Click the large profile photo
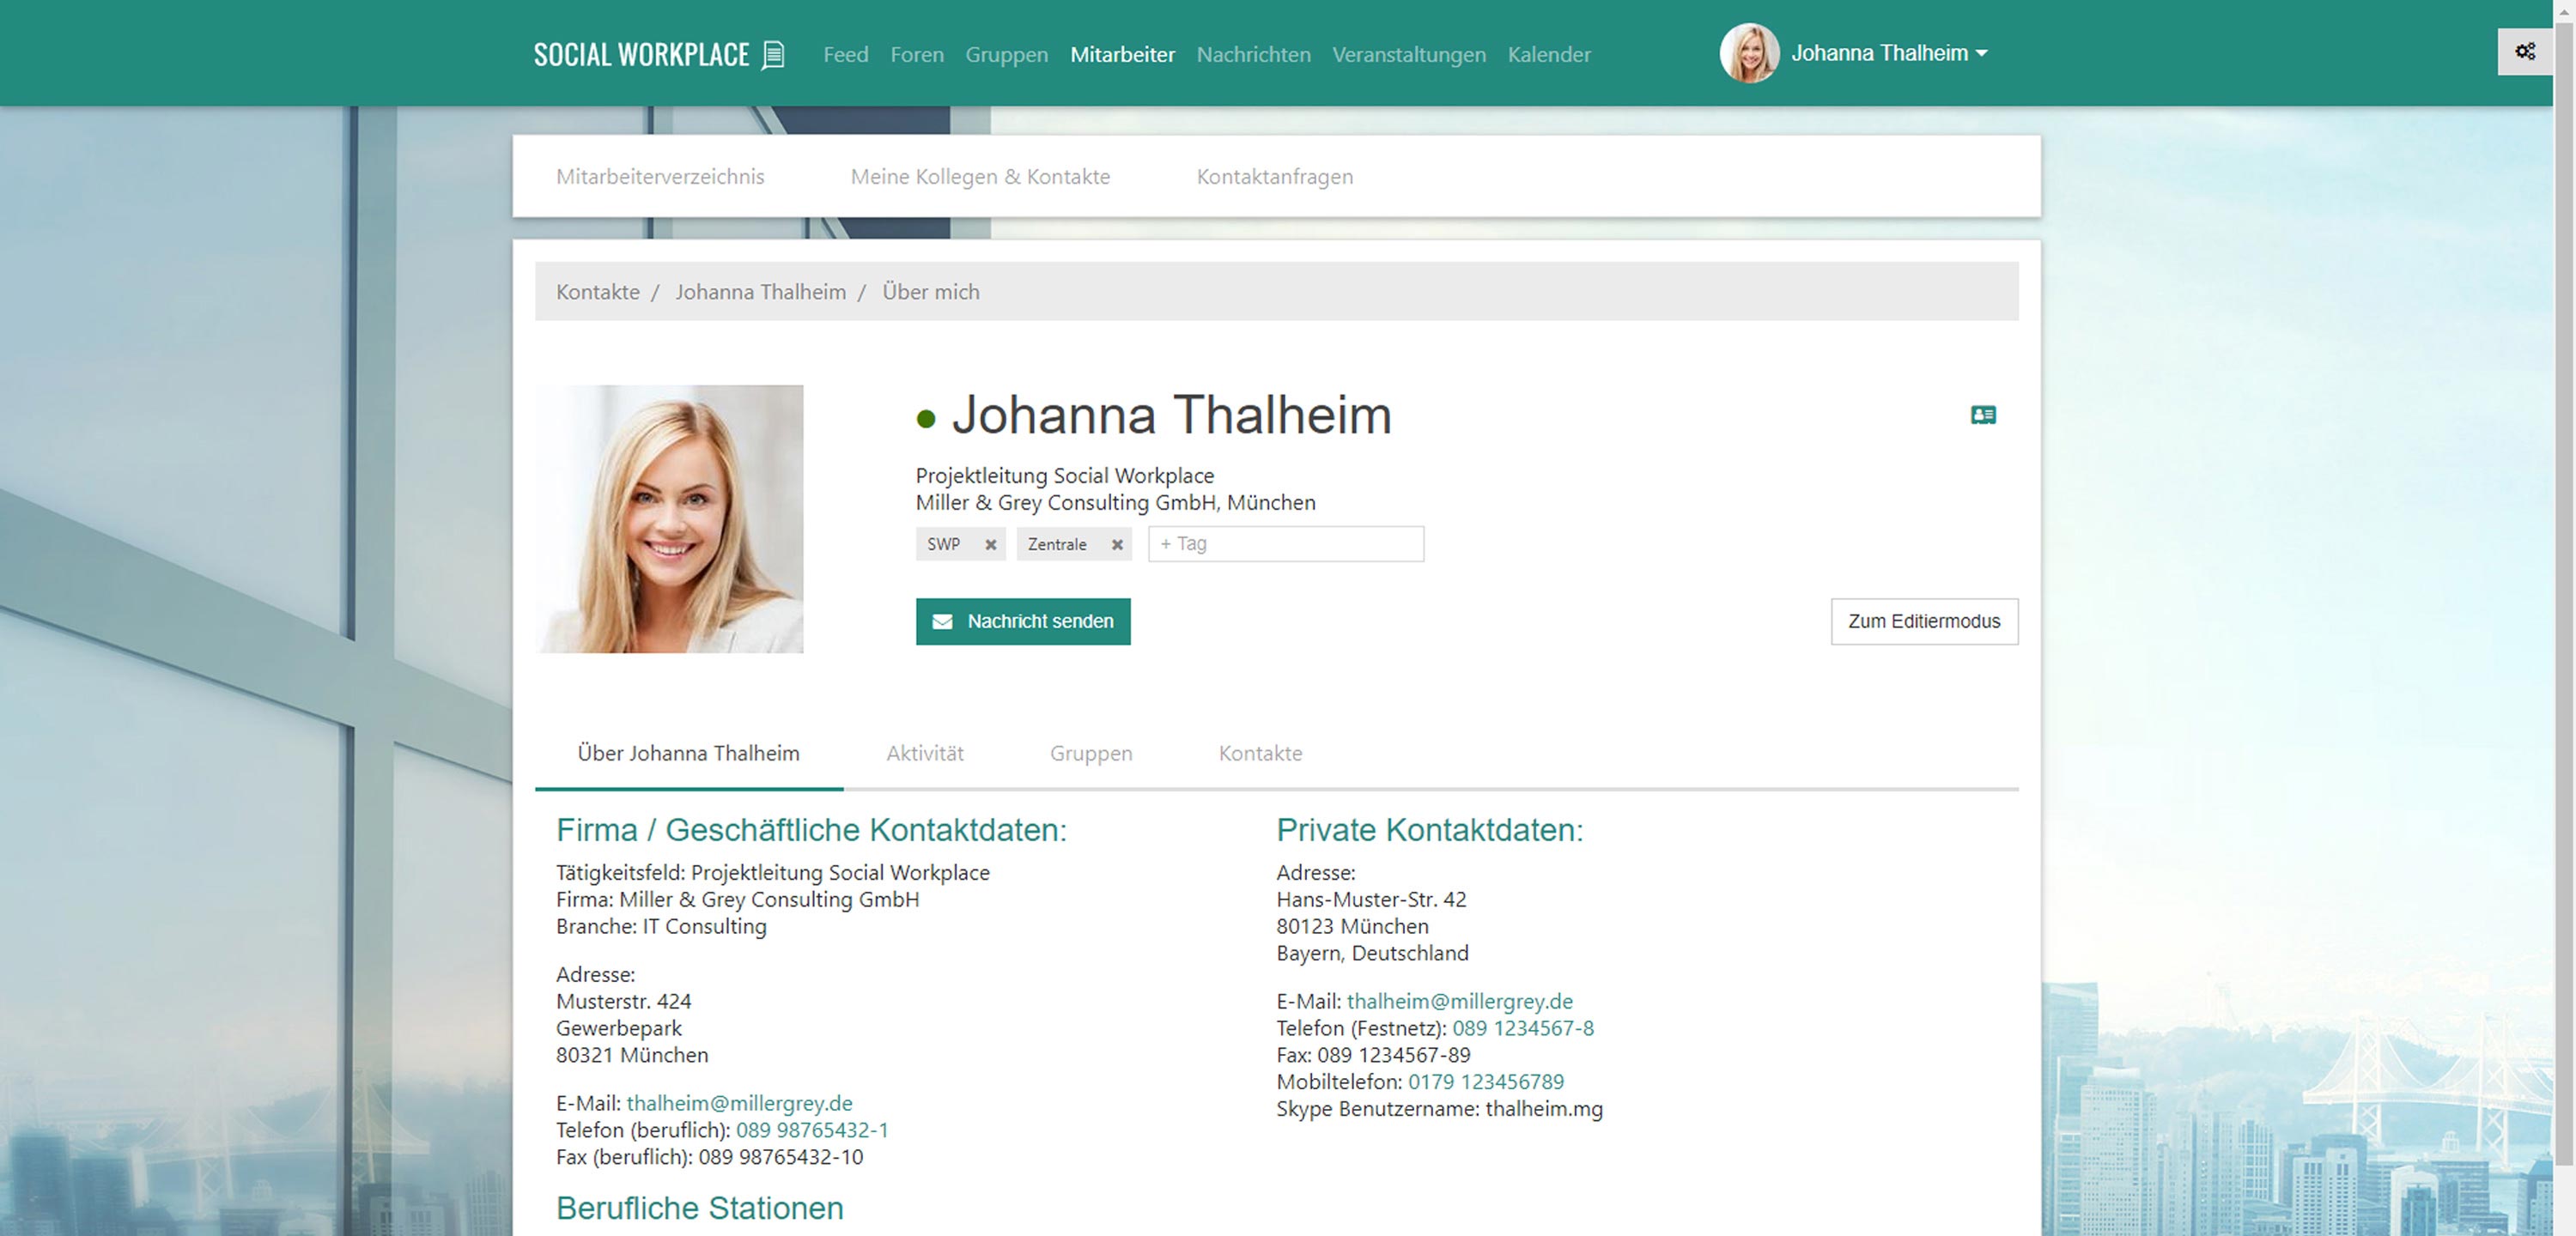This screenshot has height=1236, width=2576. [669, 519]
